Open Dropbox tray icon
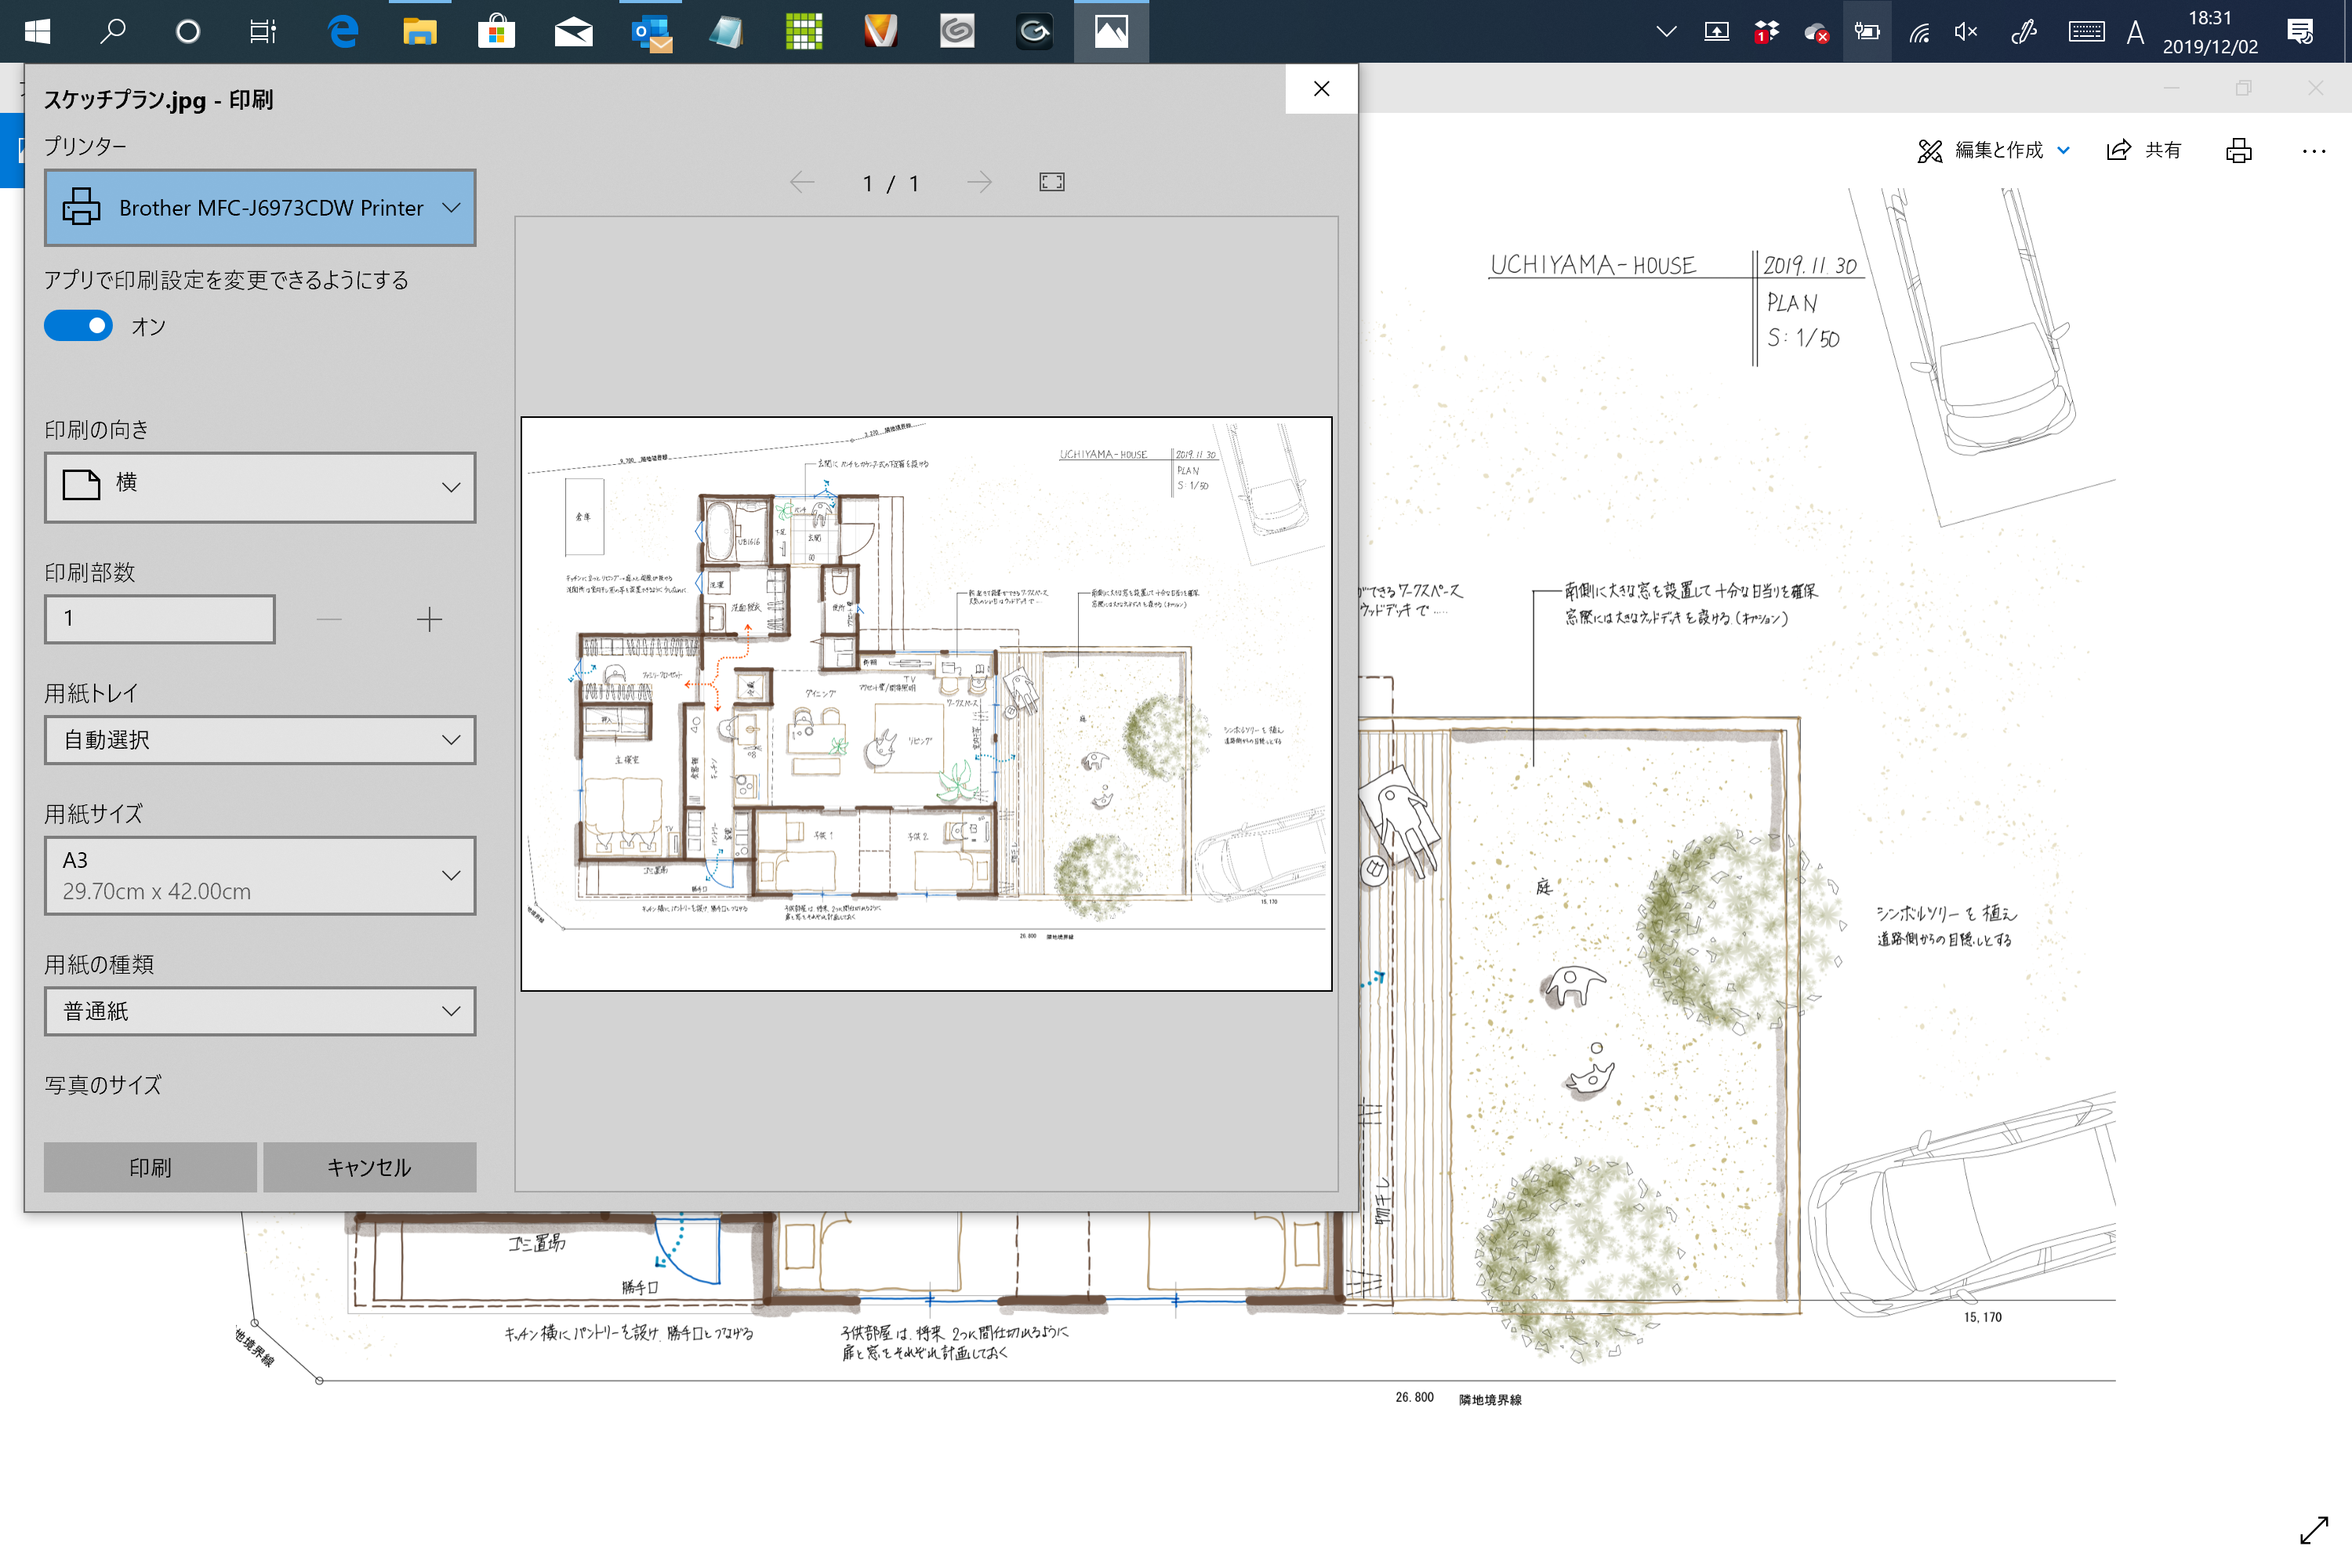This screenshot has width=2352, height=1568. point(1767,31)
